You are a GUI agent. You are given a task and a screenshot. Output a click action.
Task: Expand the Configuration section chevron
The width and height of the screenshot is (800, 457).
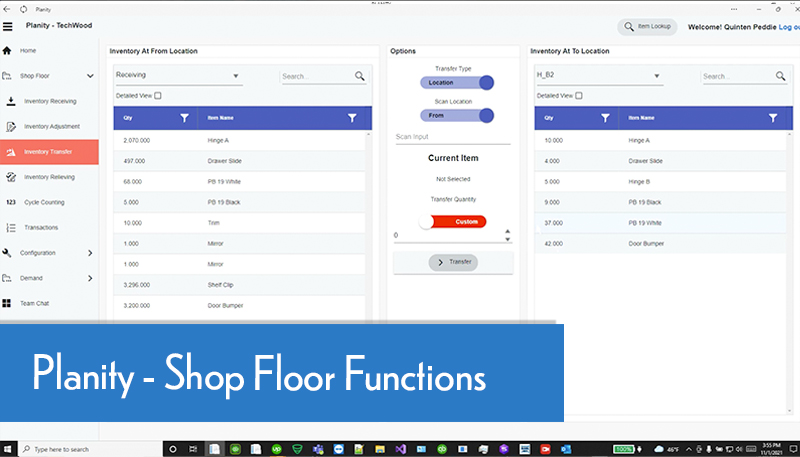90,253
